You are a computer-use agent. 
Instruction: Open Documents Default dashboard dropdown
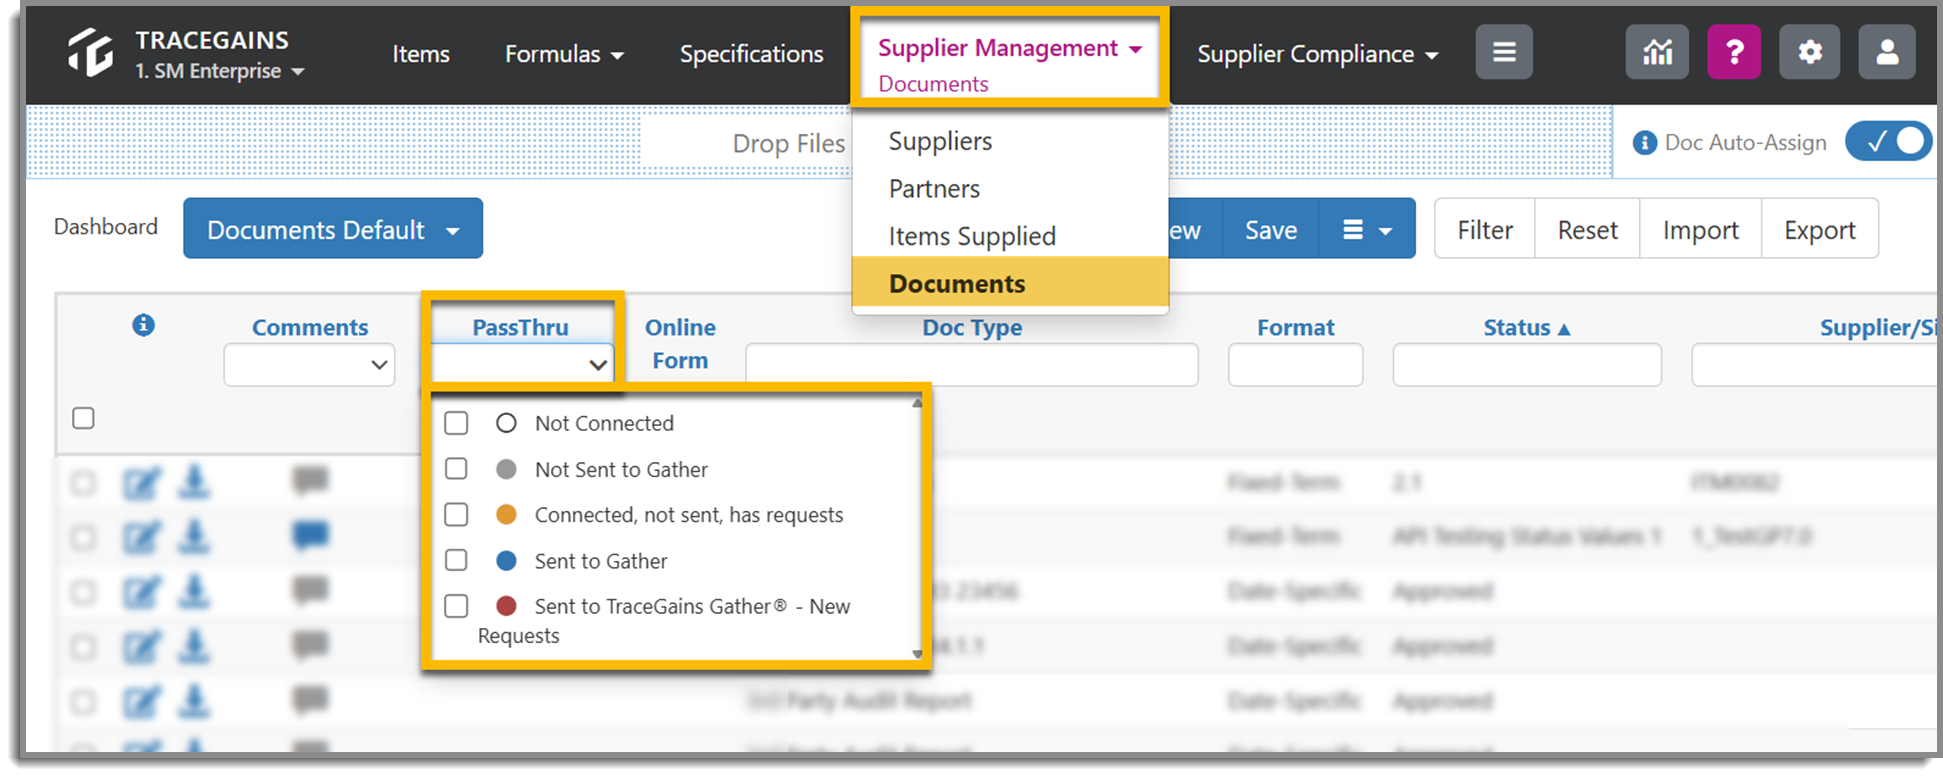point(333,229)
